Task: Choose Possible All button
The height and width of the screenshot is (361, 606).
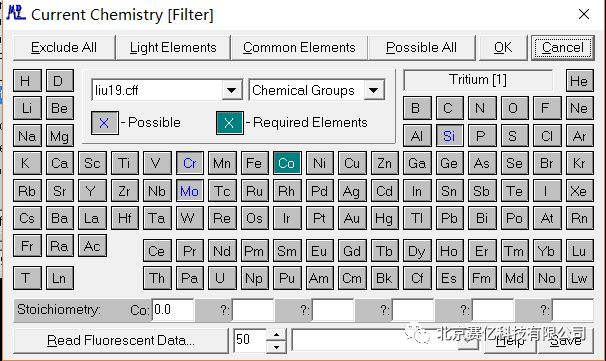Action: (421, 48)
